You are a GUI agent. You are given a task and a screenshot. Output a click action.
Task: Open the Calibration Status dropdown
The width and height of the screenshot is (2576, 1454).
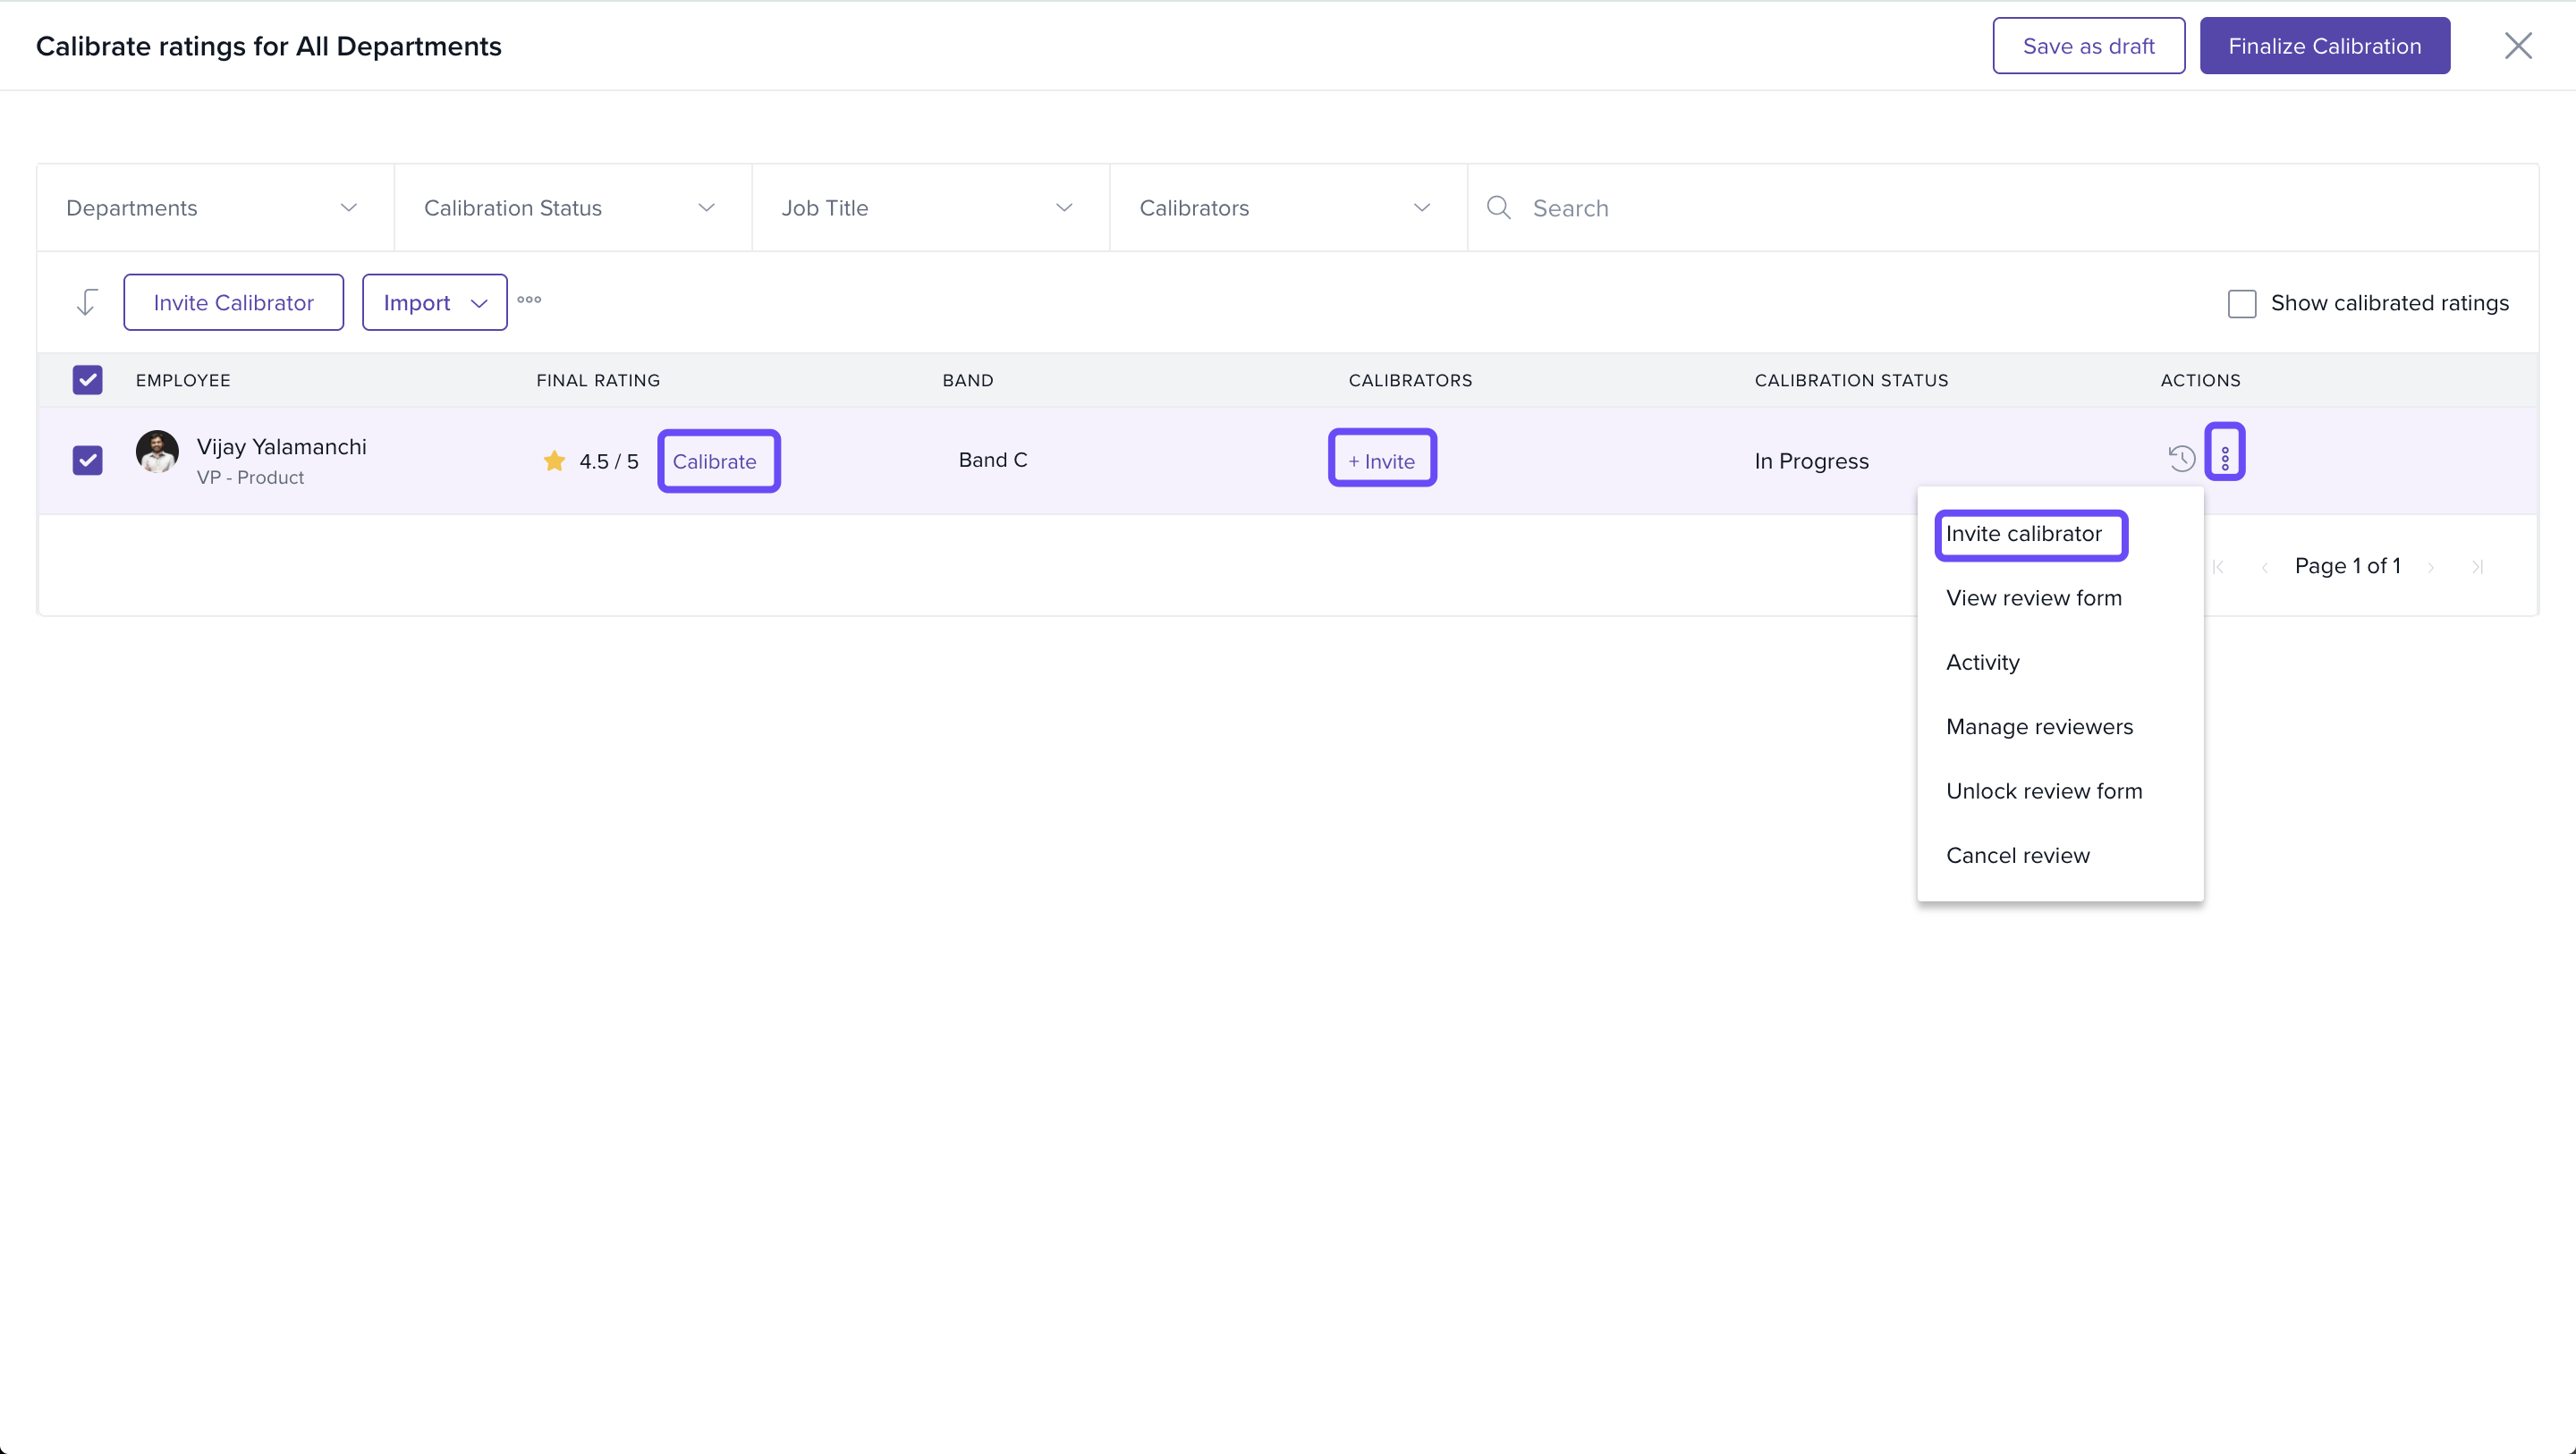572,208
